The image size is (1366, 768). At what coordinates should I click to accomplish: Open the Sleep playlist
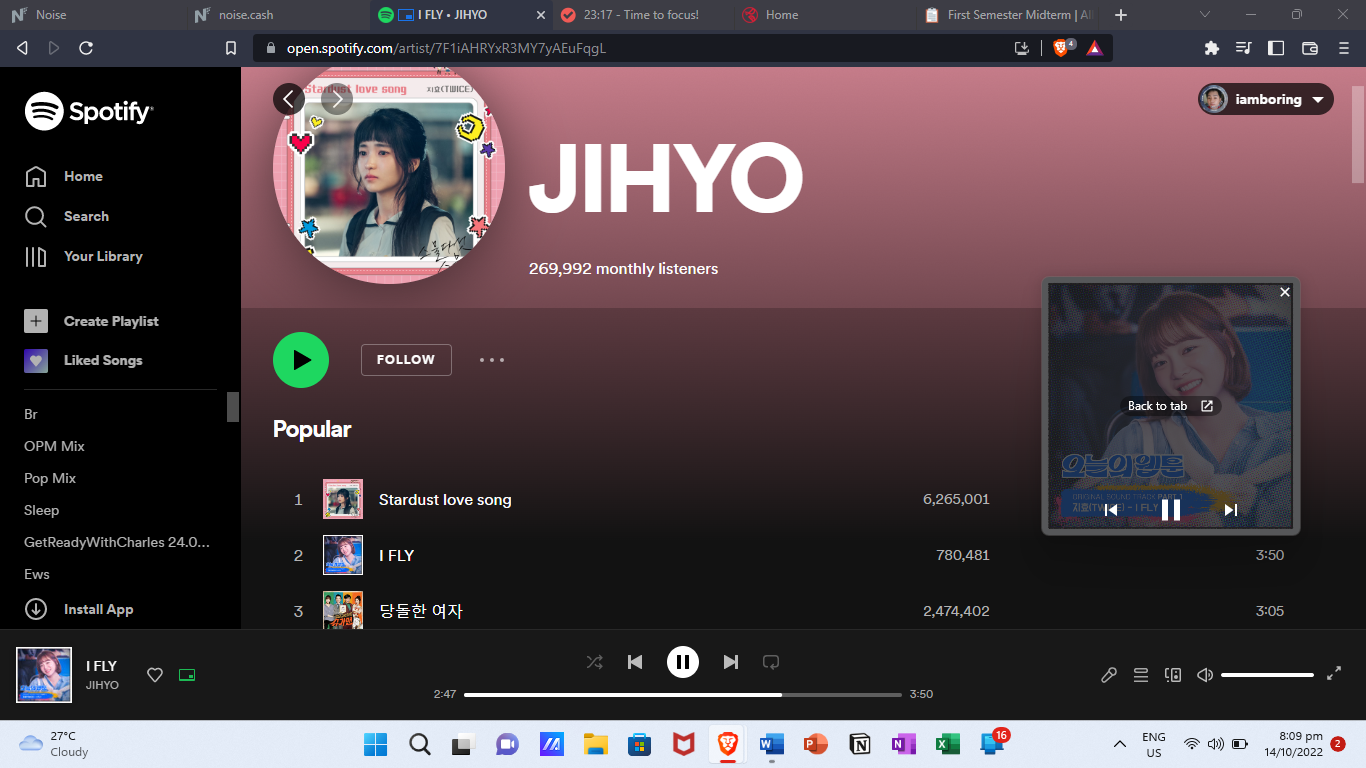pyautogui.click(x=42, y=510)
